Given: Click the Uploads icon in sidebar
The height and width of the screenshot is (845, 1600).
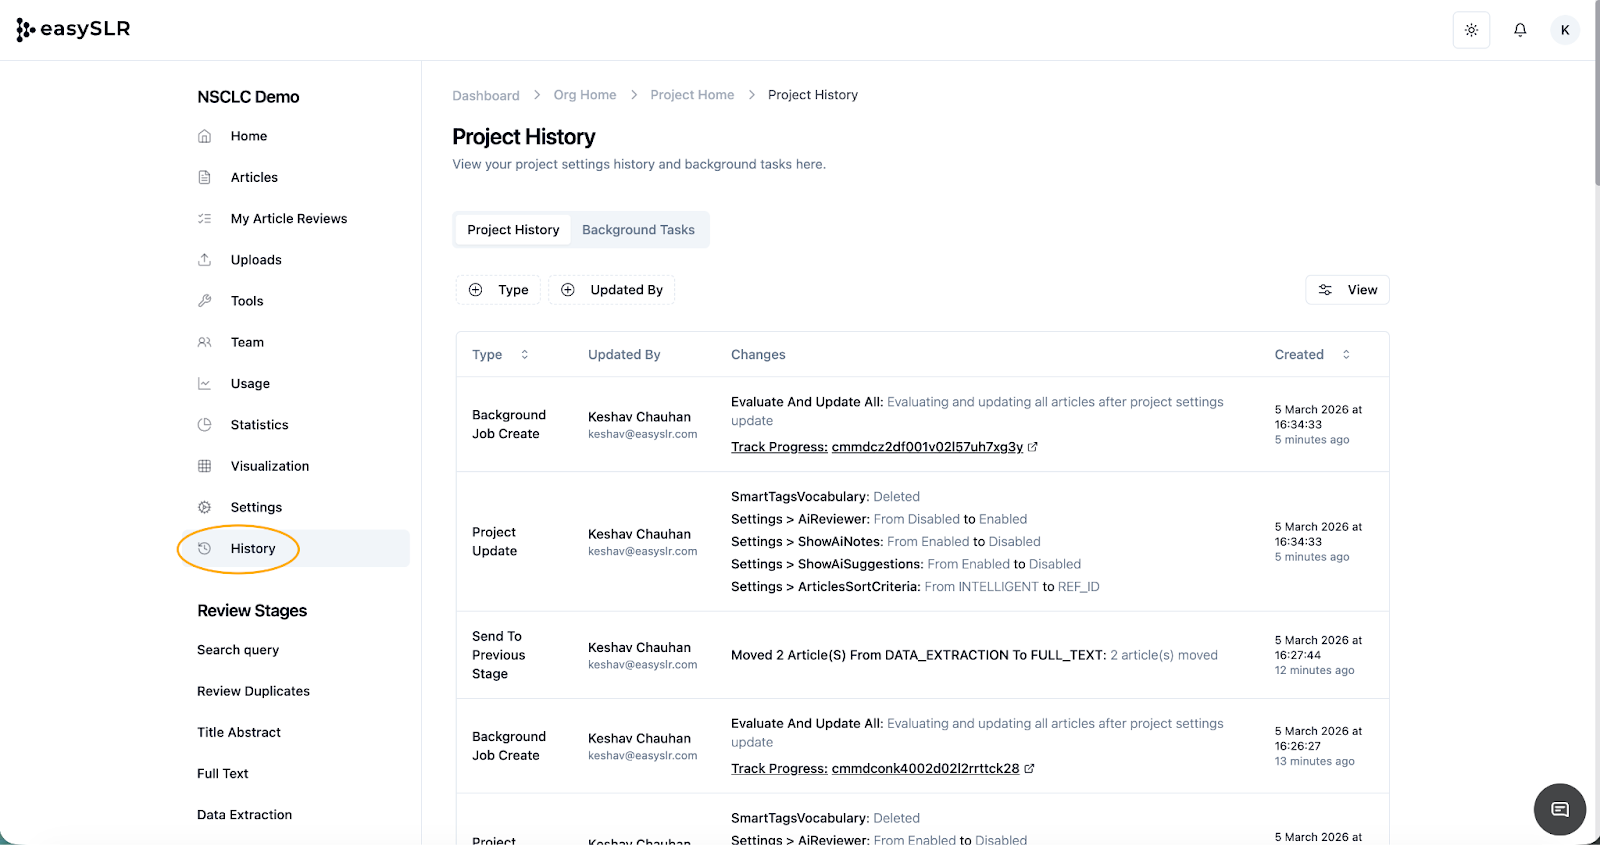Looking at the screenshot, I should (205, 260).
